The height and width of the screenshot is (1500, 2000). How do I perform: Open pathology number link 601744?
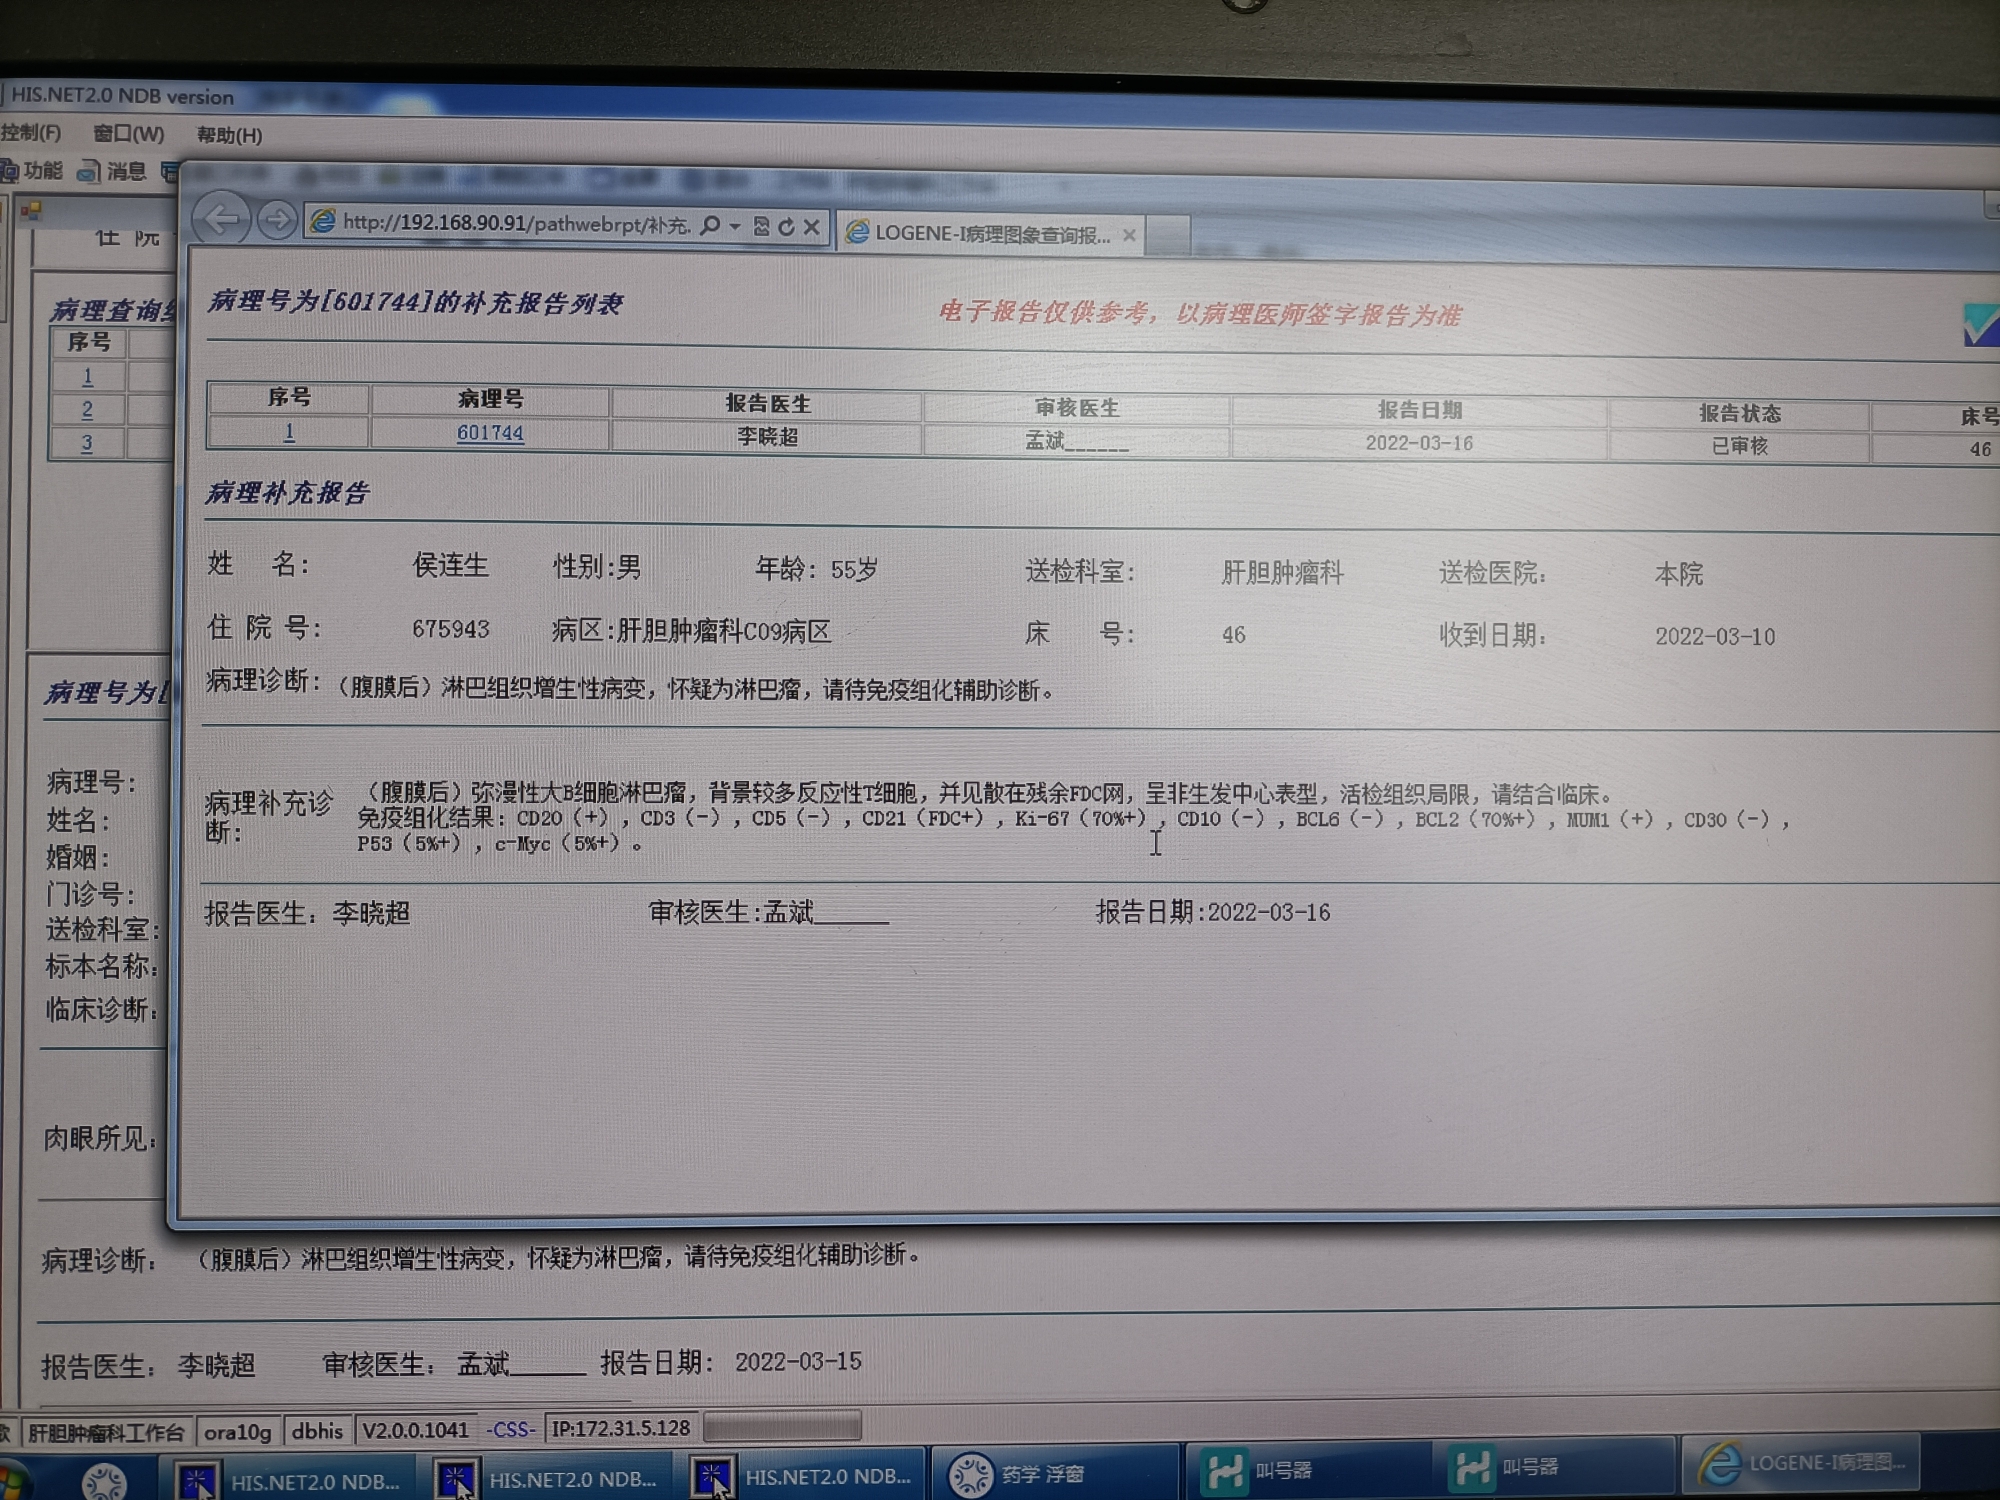coord(490,433)
